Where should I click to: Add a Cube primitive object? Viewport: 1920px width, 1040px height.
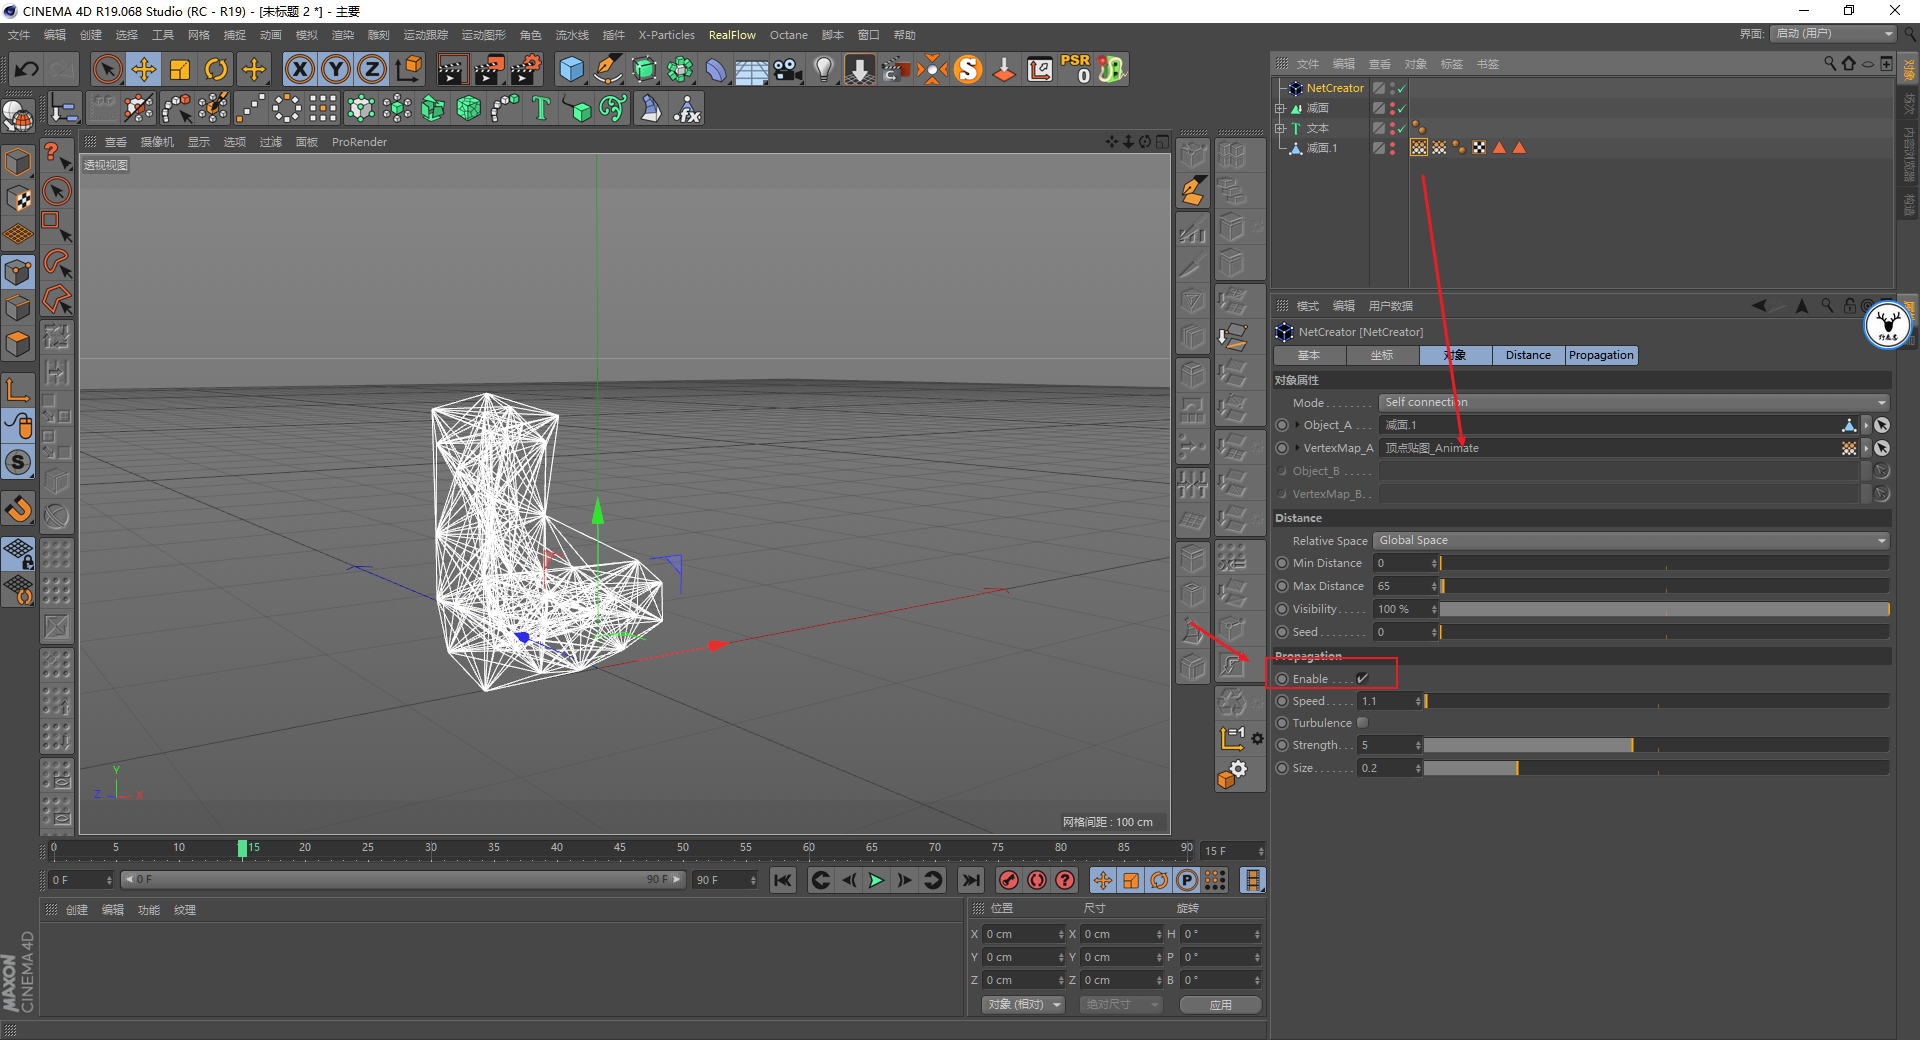tap(571, 69)
